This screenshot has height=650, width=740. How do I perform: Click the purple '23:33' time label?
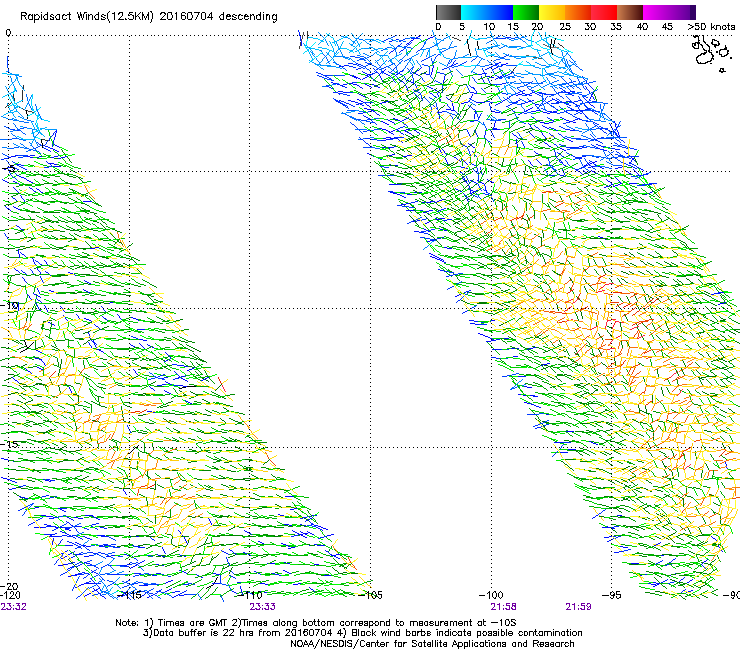[262, 607]
